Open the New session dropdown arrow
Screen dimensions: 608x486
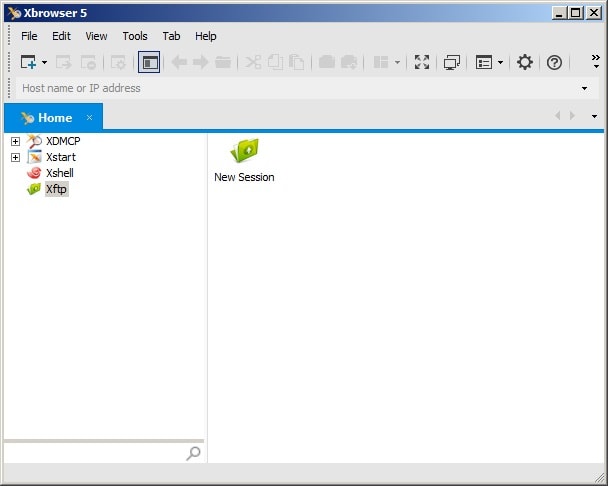click(x=44, y=62)
